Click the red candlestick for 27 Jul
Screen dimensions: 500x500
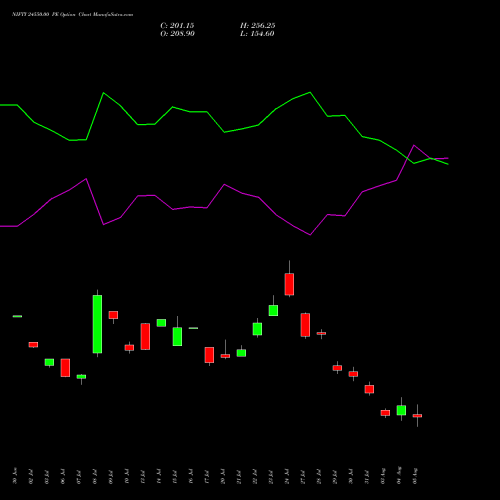click(305, 325)
